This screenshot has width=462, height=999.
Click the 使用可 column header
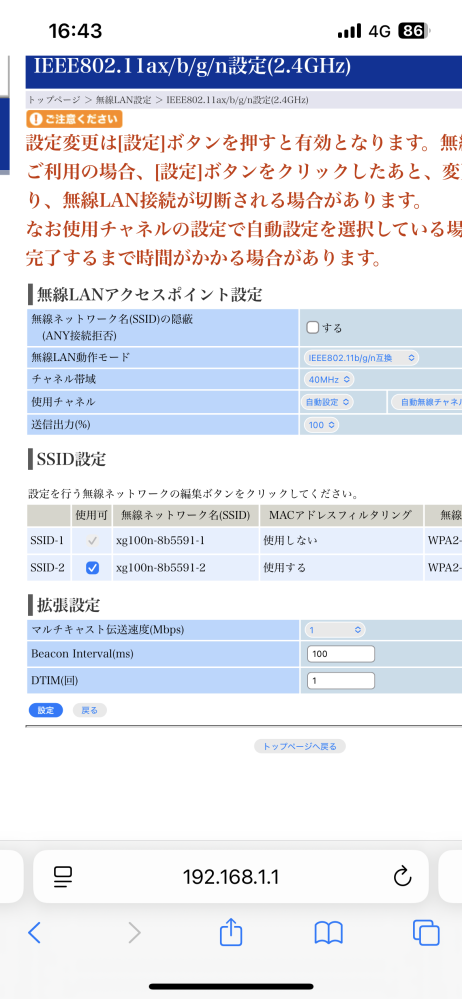pos(92,515)
